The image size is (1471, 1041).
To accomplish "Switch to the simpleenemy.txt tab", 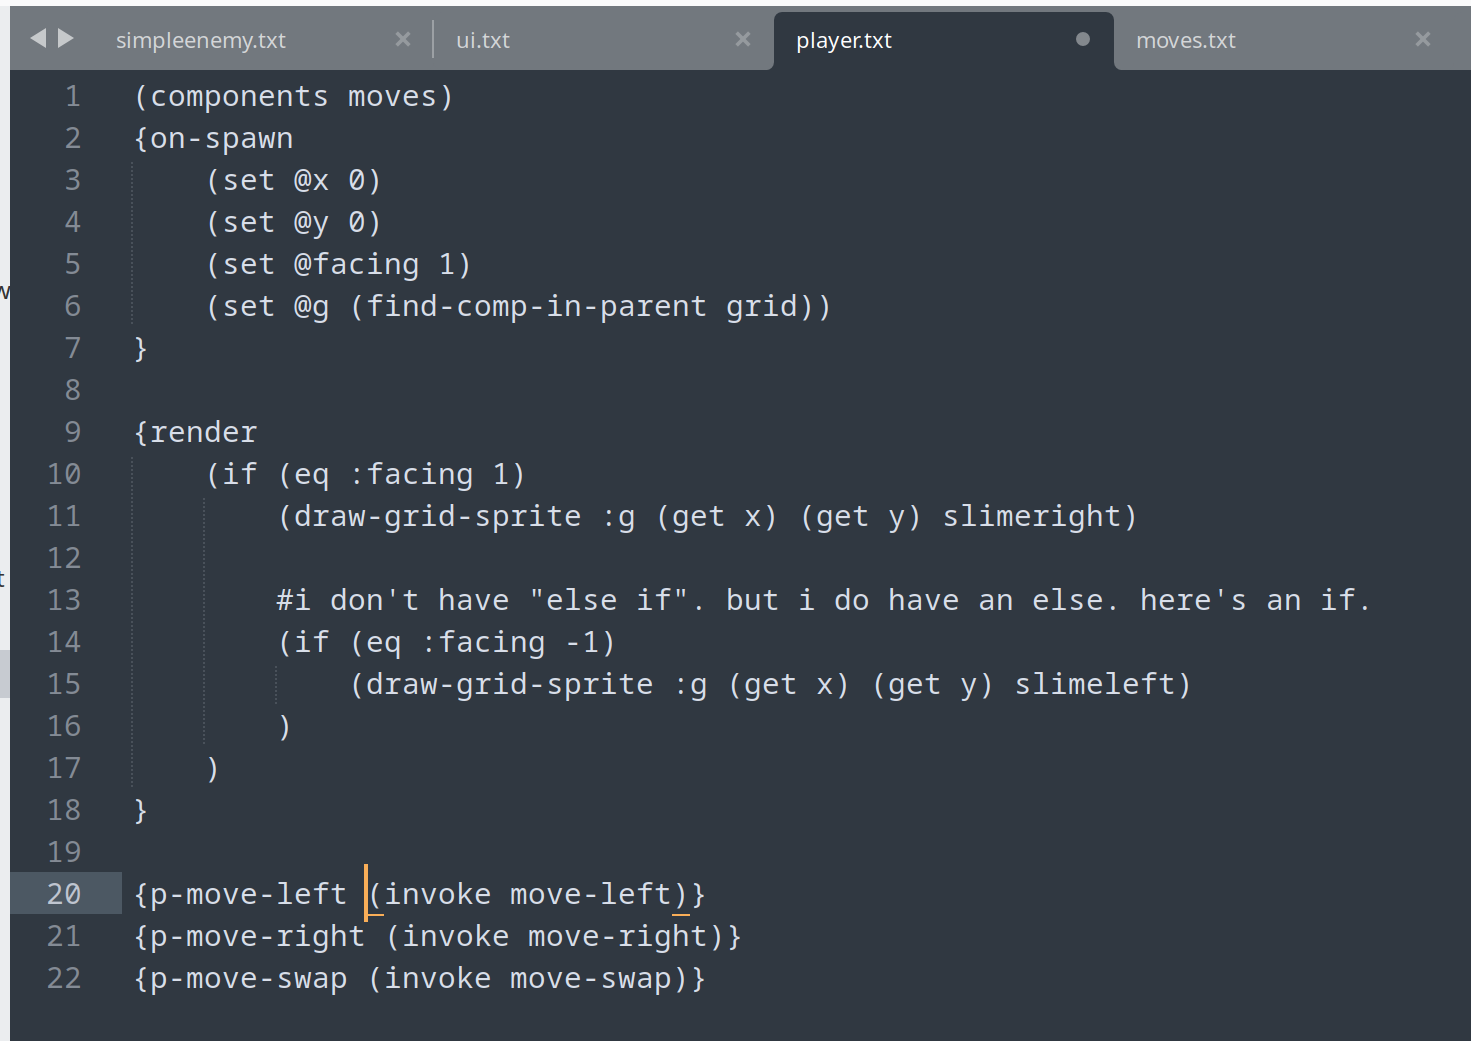I will (x=200, y=39).
